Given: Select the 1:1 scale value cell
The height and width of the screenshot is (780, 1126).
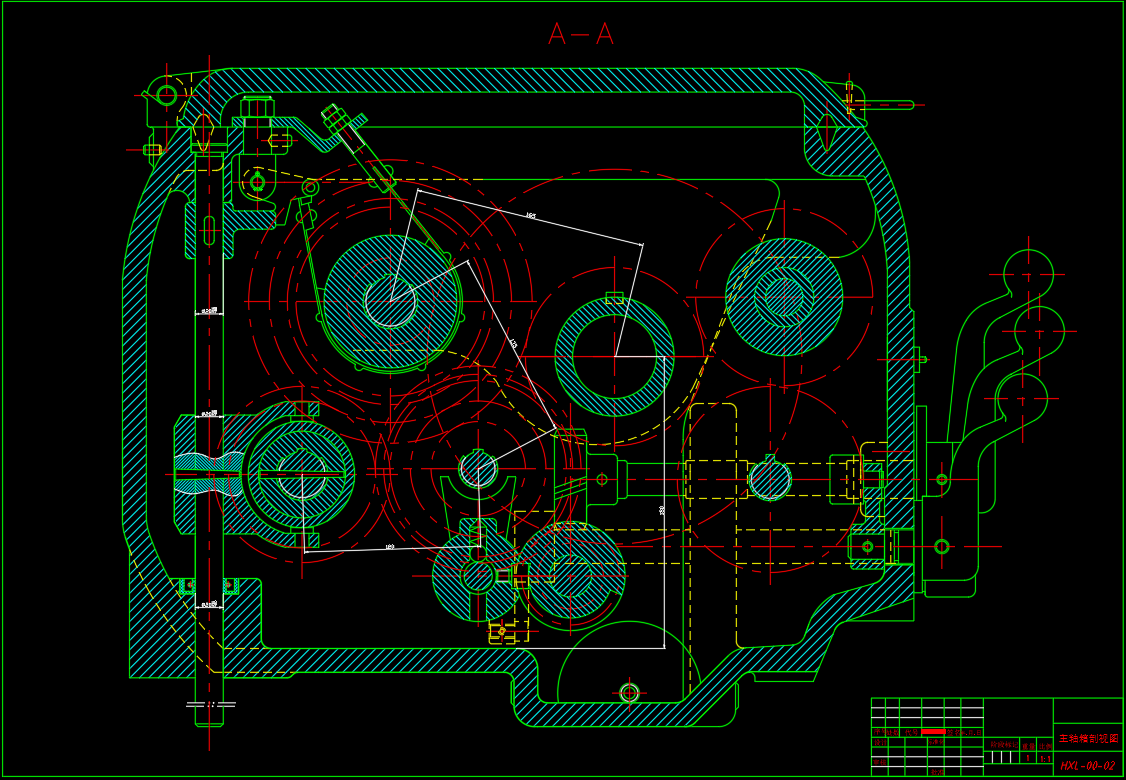Looking at the screenshot, I should (x=1046, y=758).
